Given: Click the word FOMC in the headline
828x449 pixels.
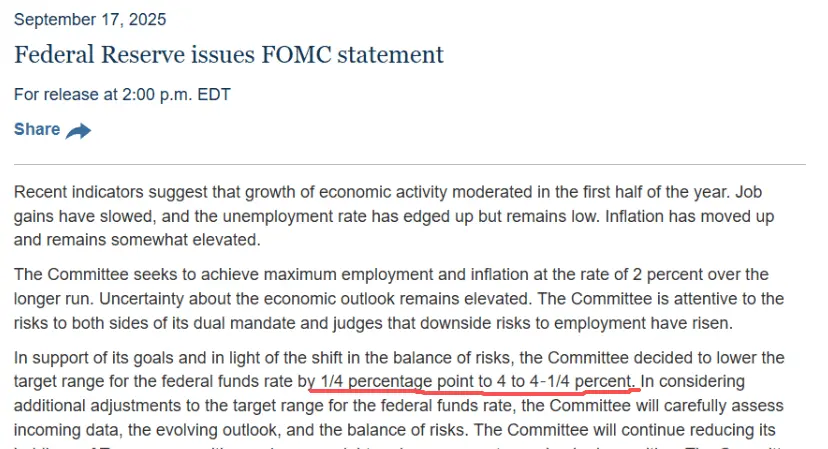Looking at the screenshot, I should [x=297, y=54].
